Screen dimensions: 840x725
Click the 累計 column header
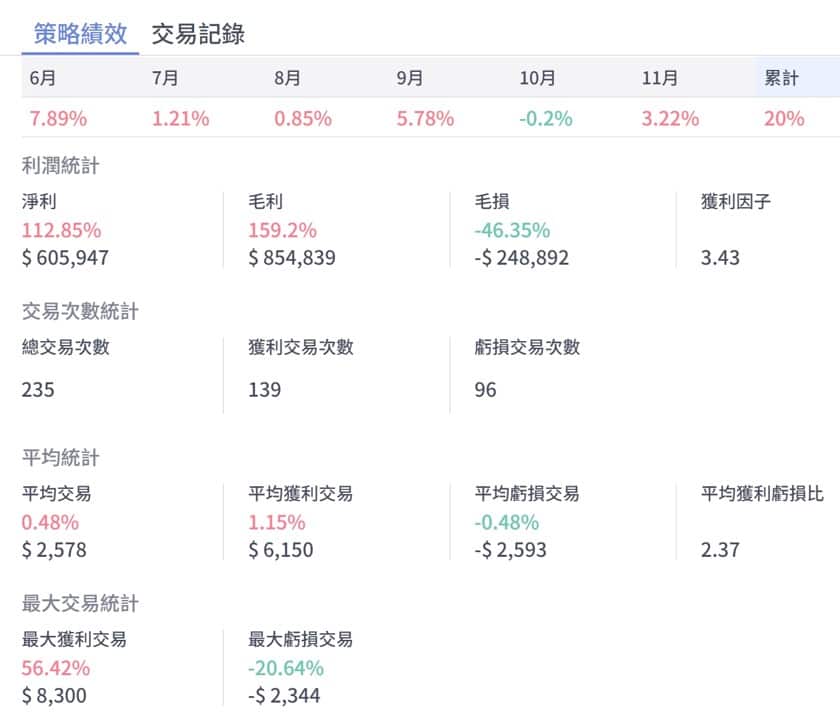coord(781,78)
